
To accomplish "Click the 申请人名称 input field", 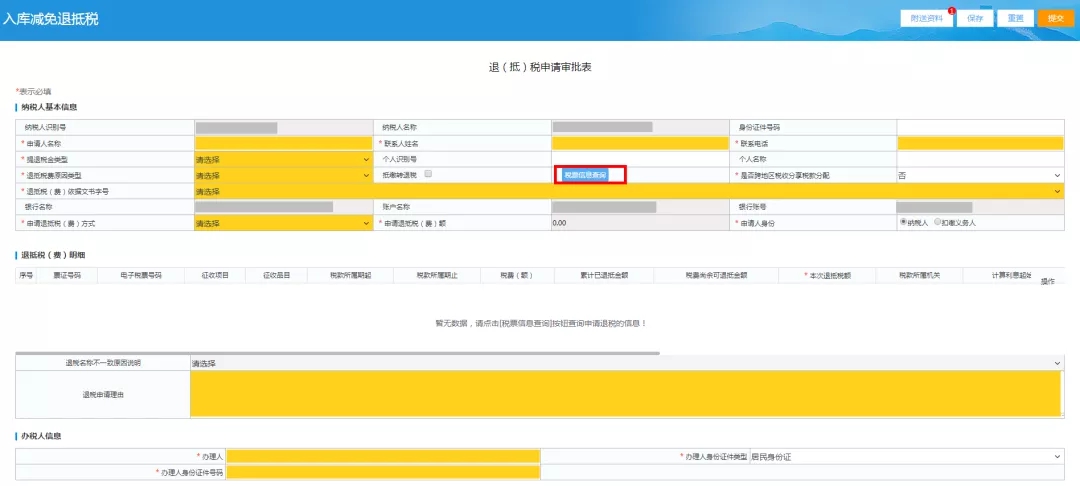I will tap(283, 144).
